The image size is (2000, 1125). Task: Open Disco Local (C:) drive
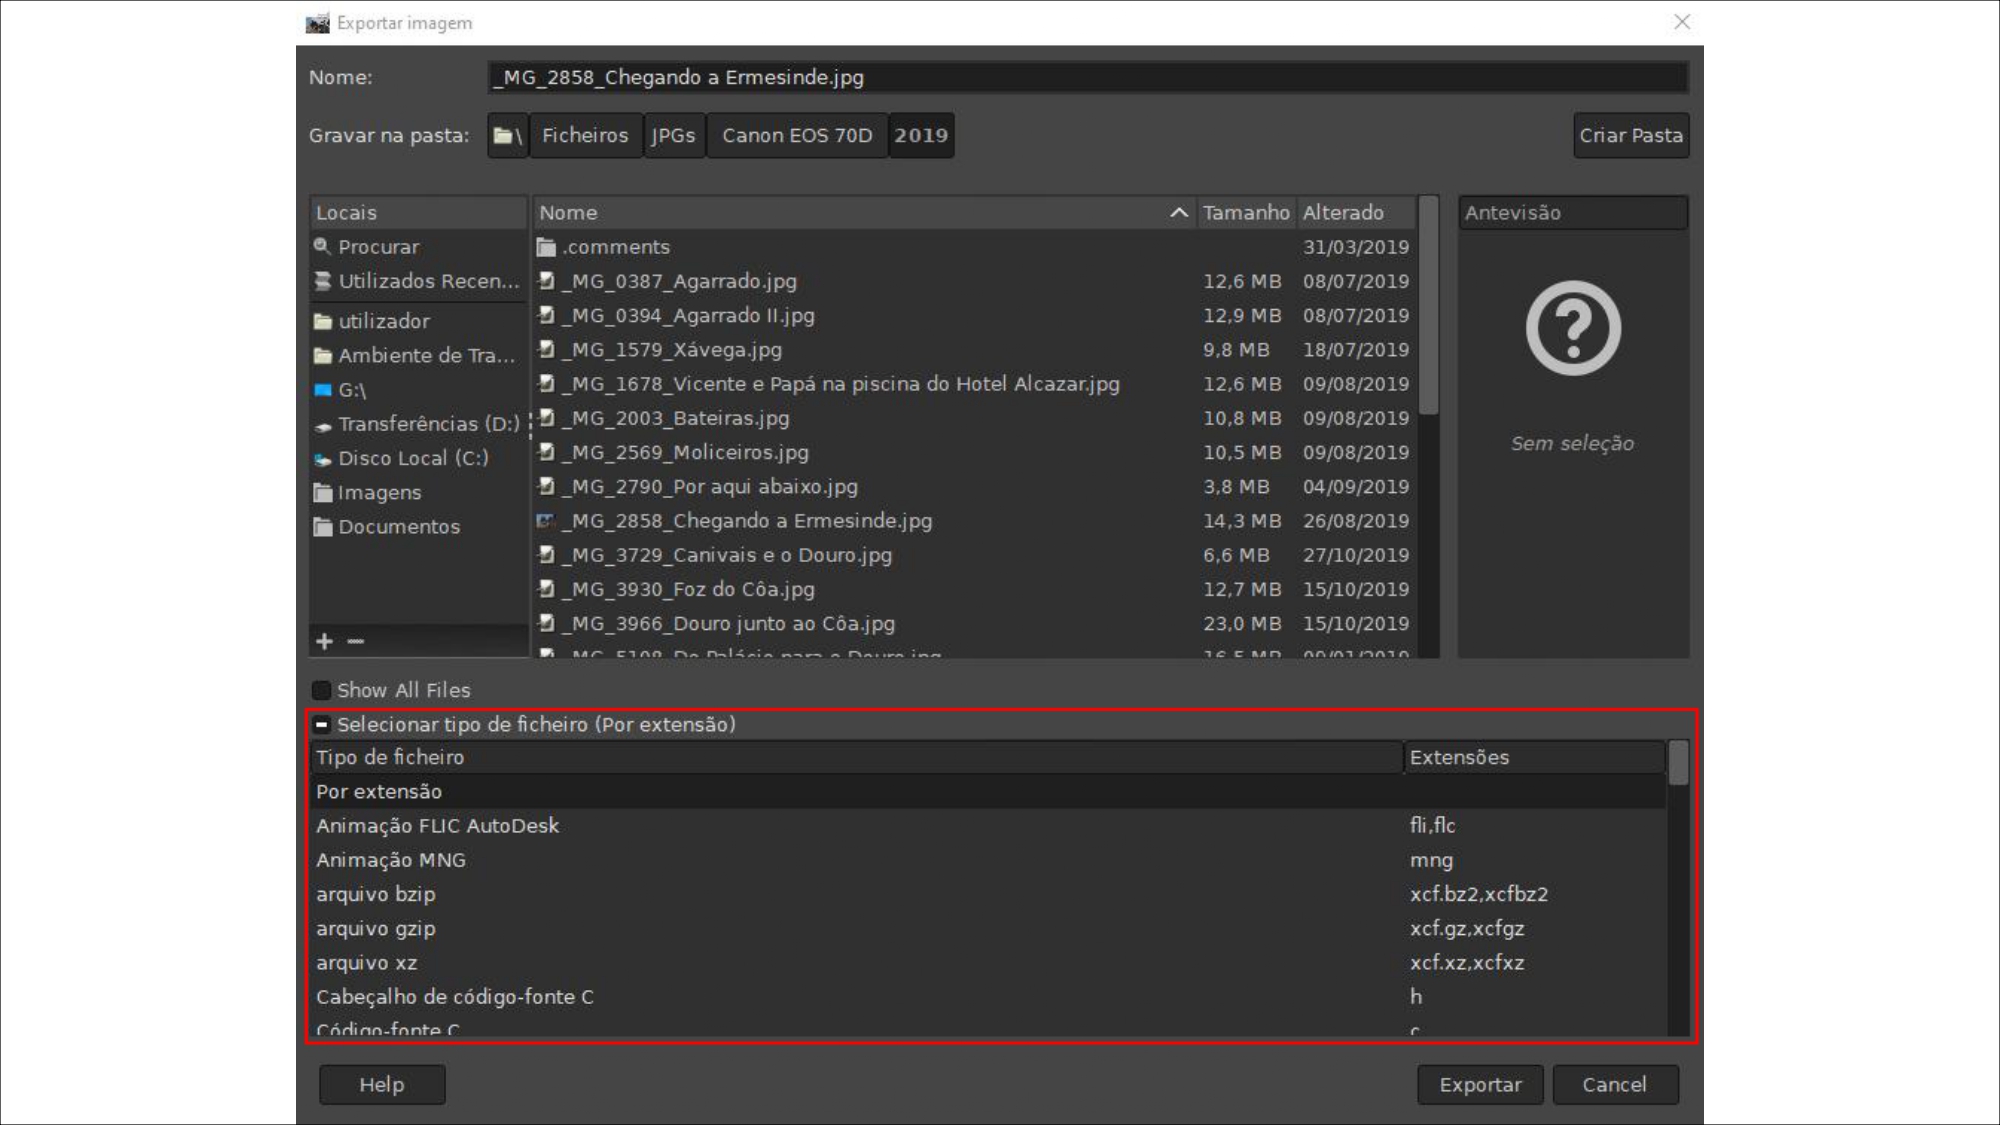pos(413,458)
